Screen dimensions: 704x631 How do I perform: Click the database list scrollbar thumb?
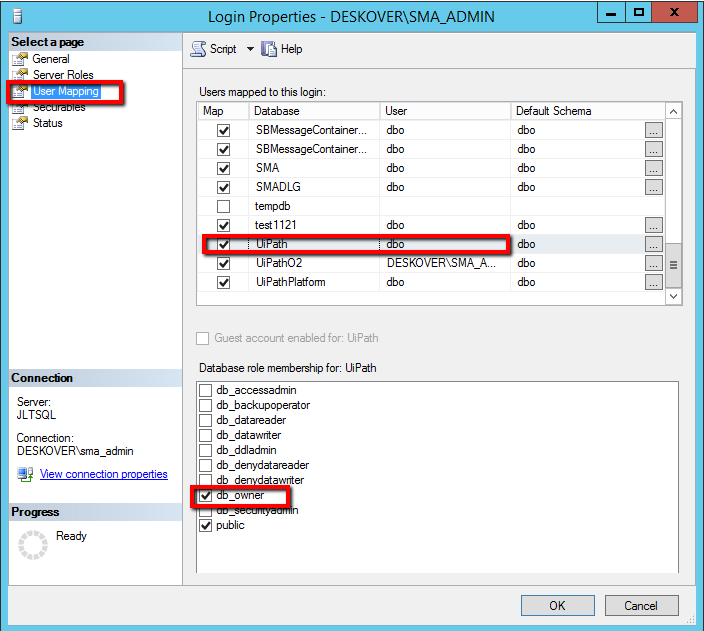point(673,264)
